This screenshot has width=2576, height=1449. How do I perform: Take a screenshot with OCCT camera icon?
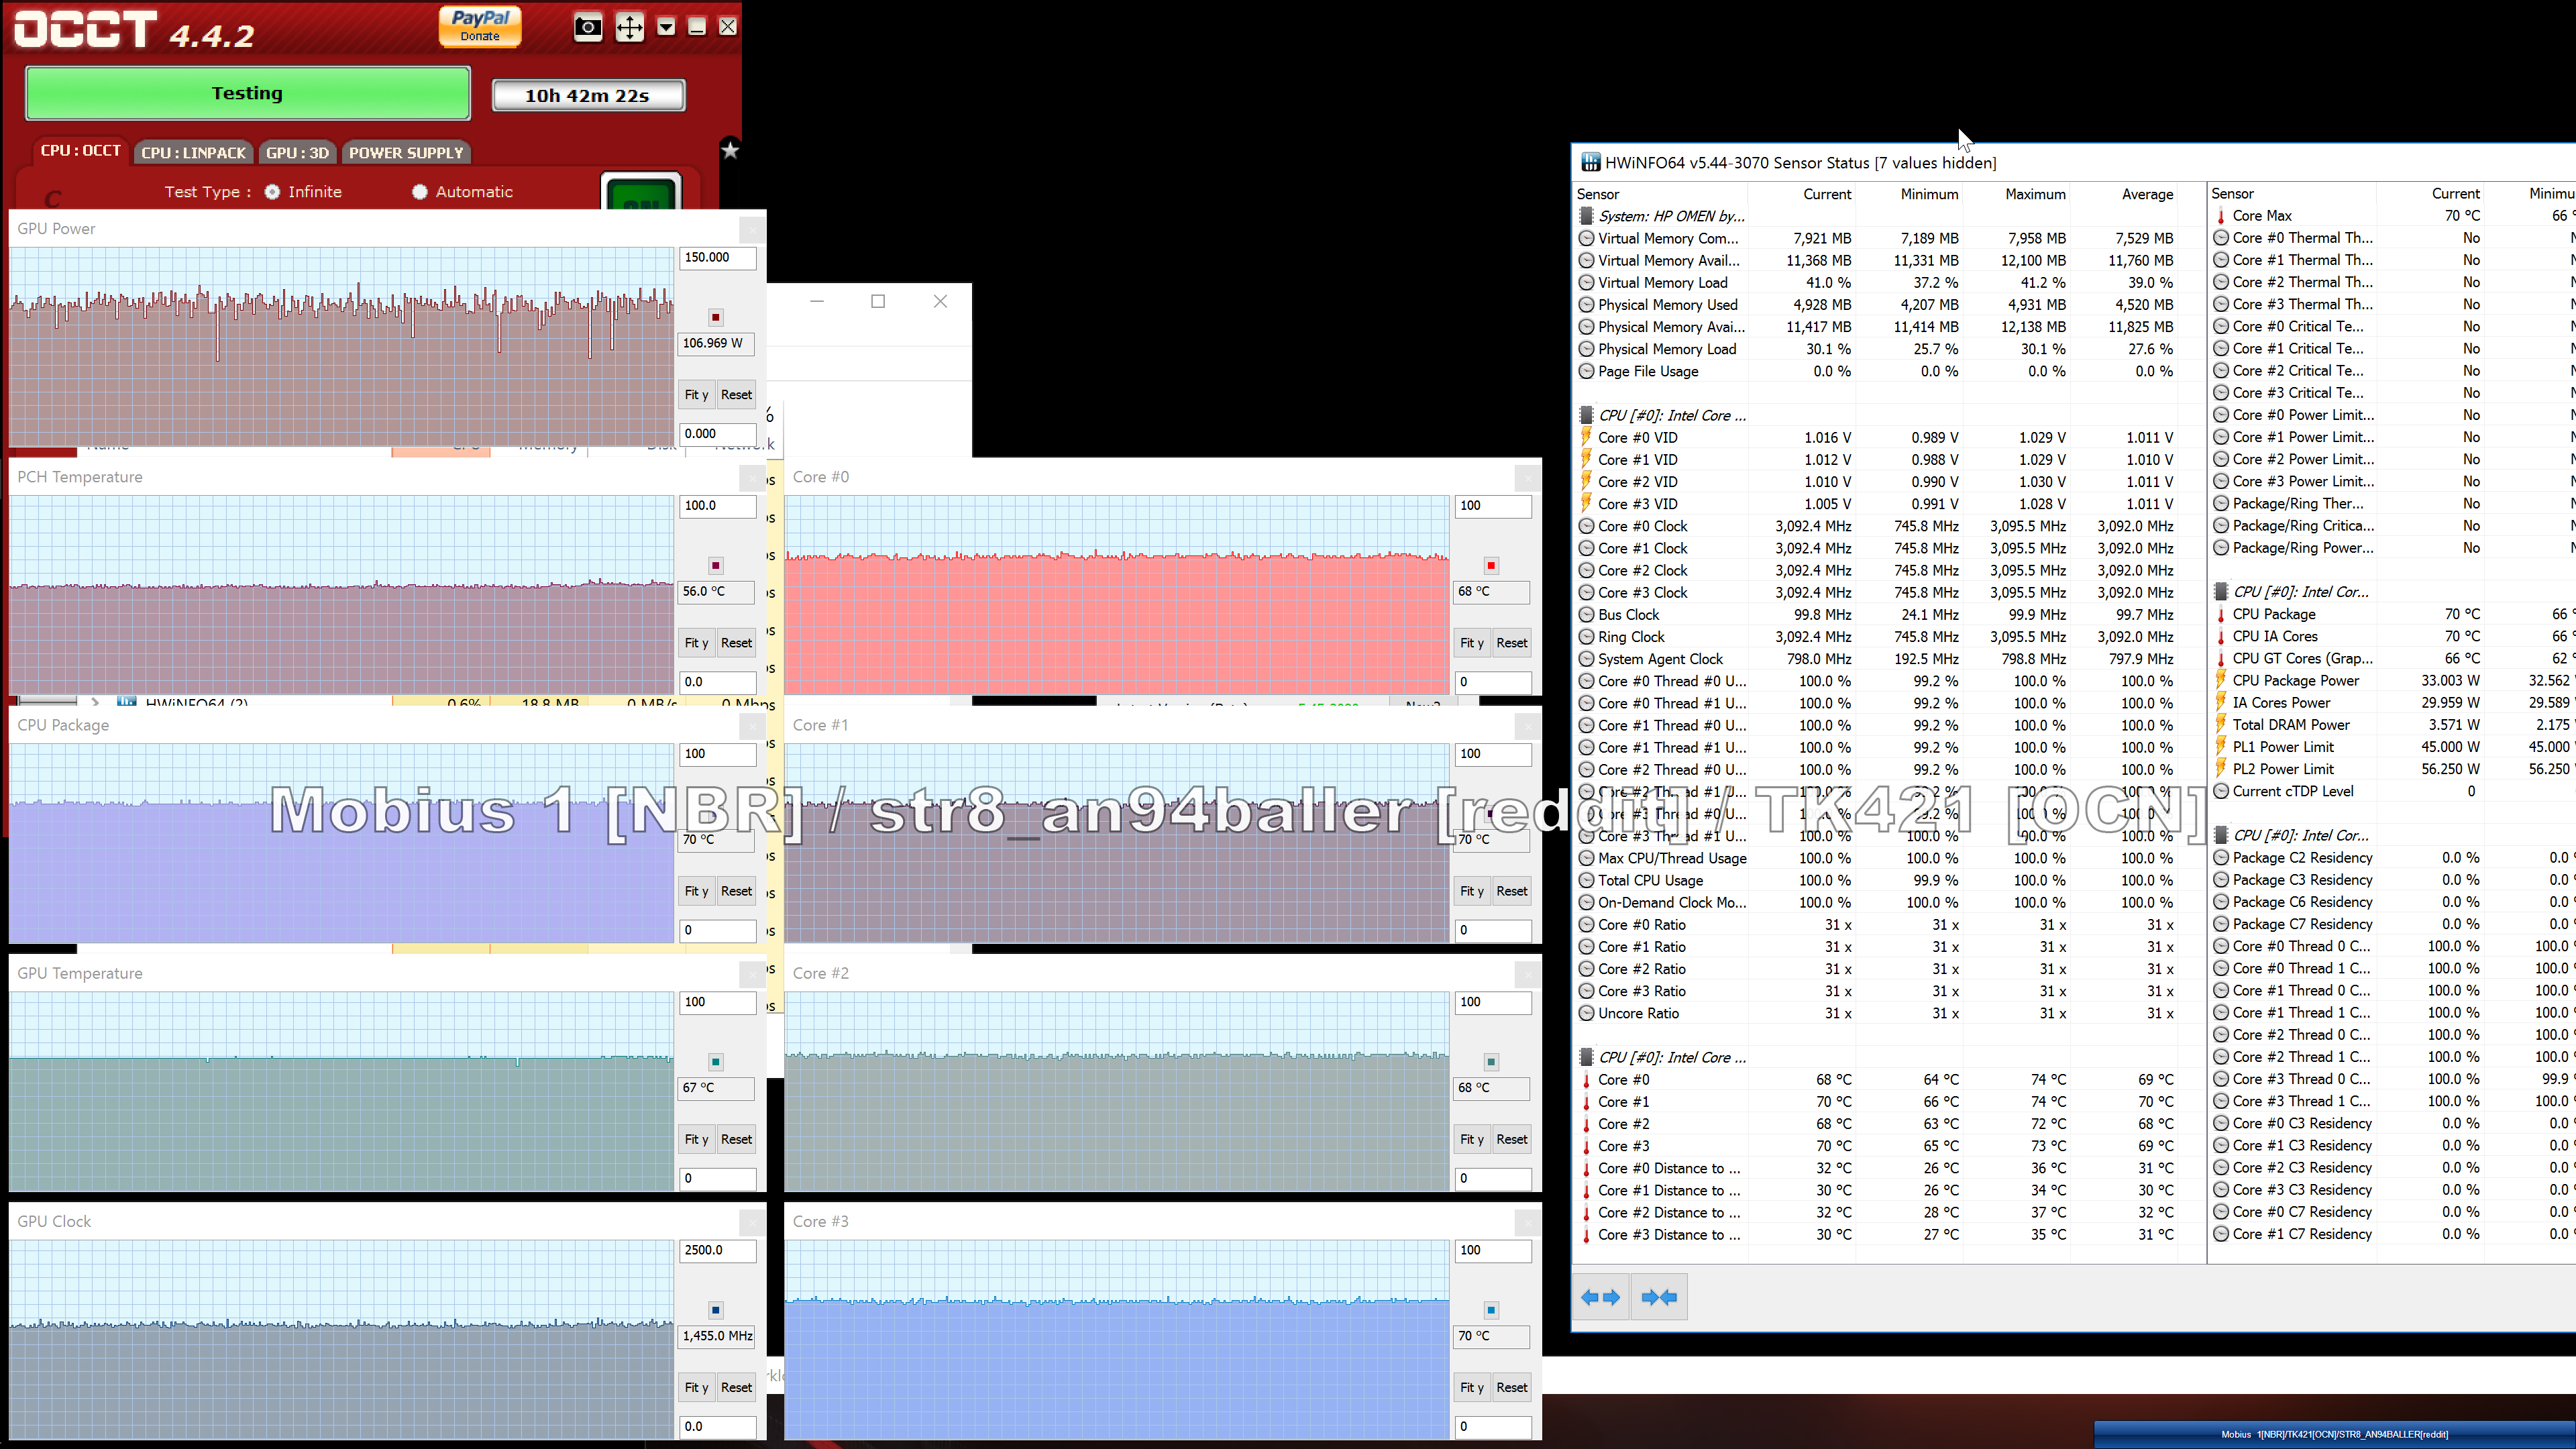588,27
